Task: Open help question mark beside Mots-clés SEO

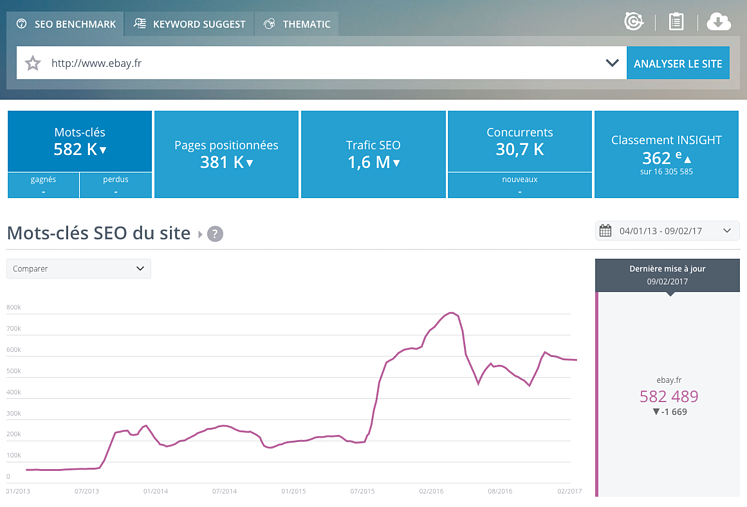Action: click(x=215, y=234)
